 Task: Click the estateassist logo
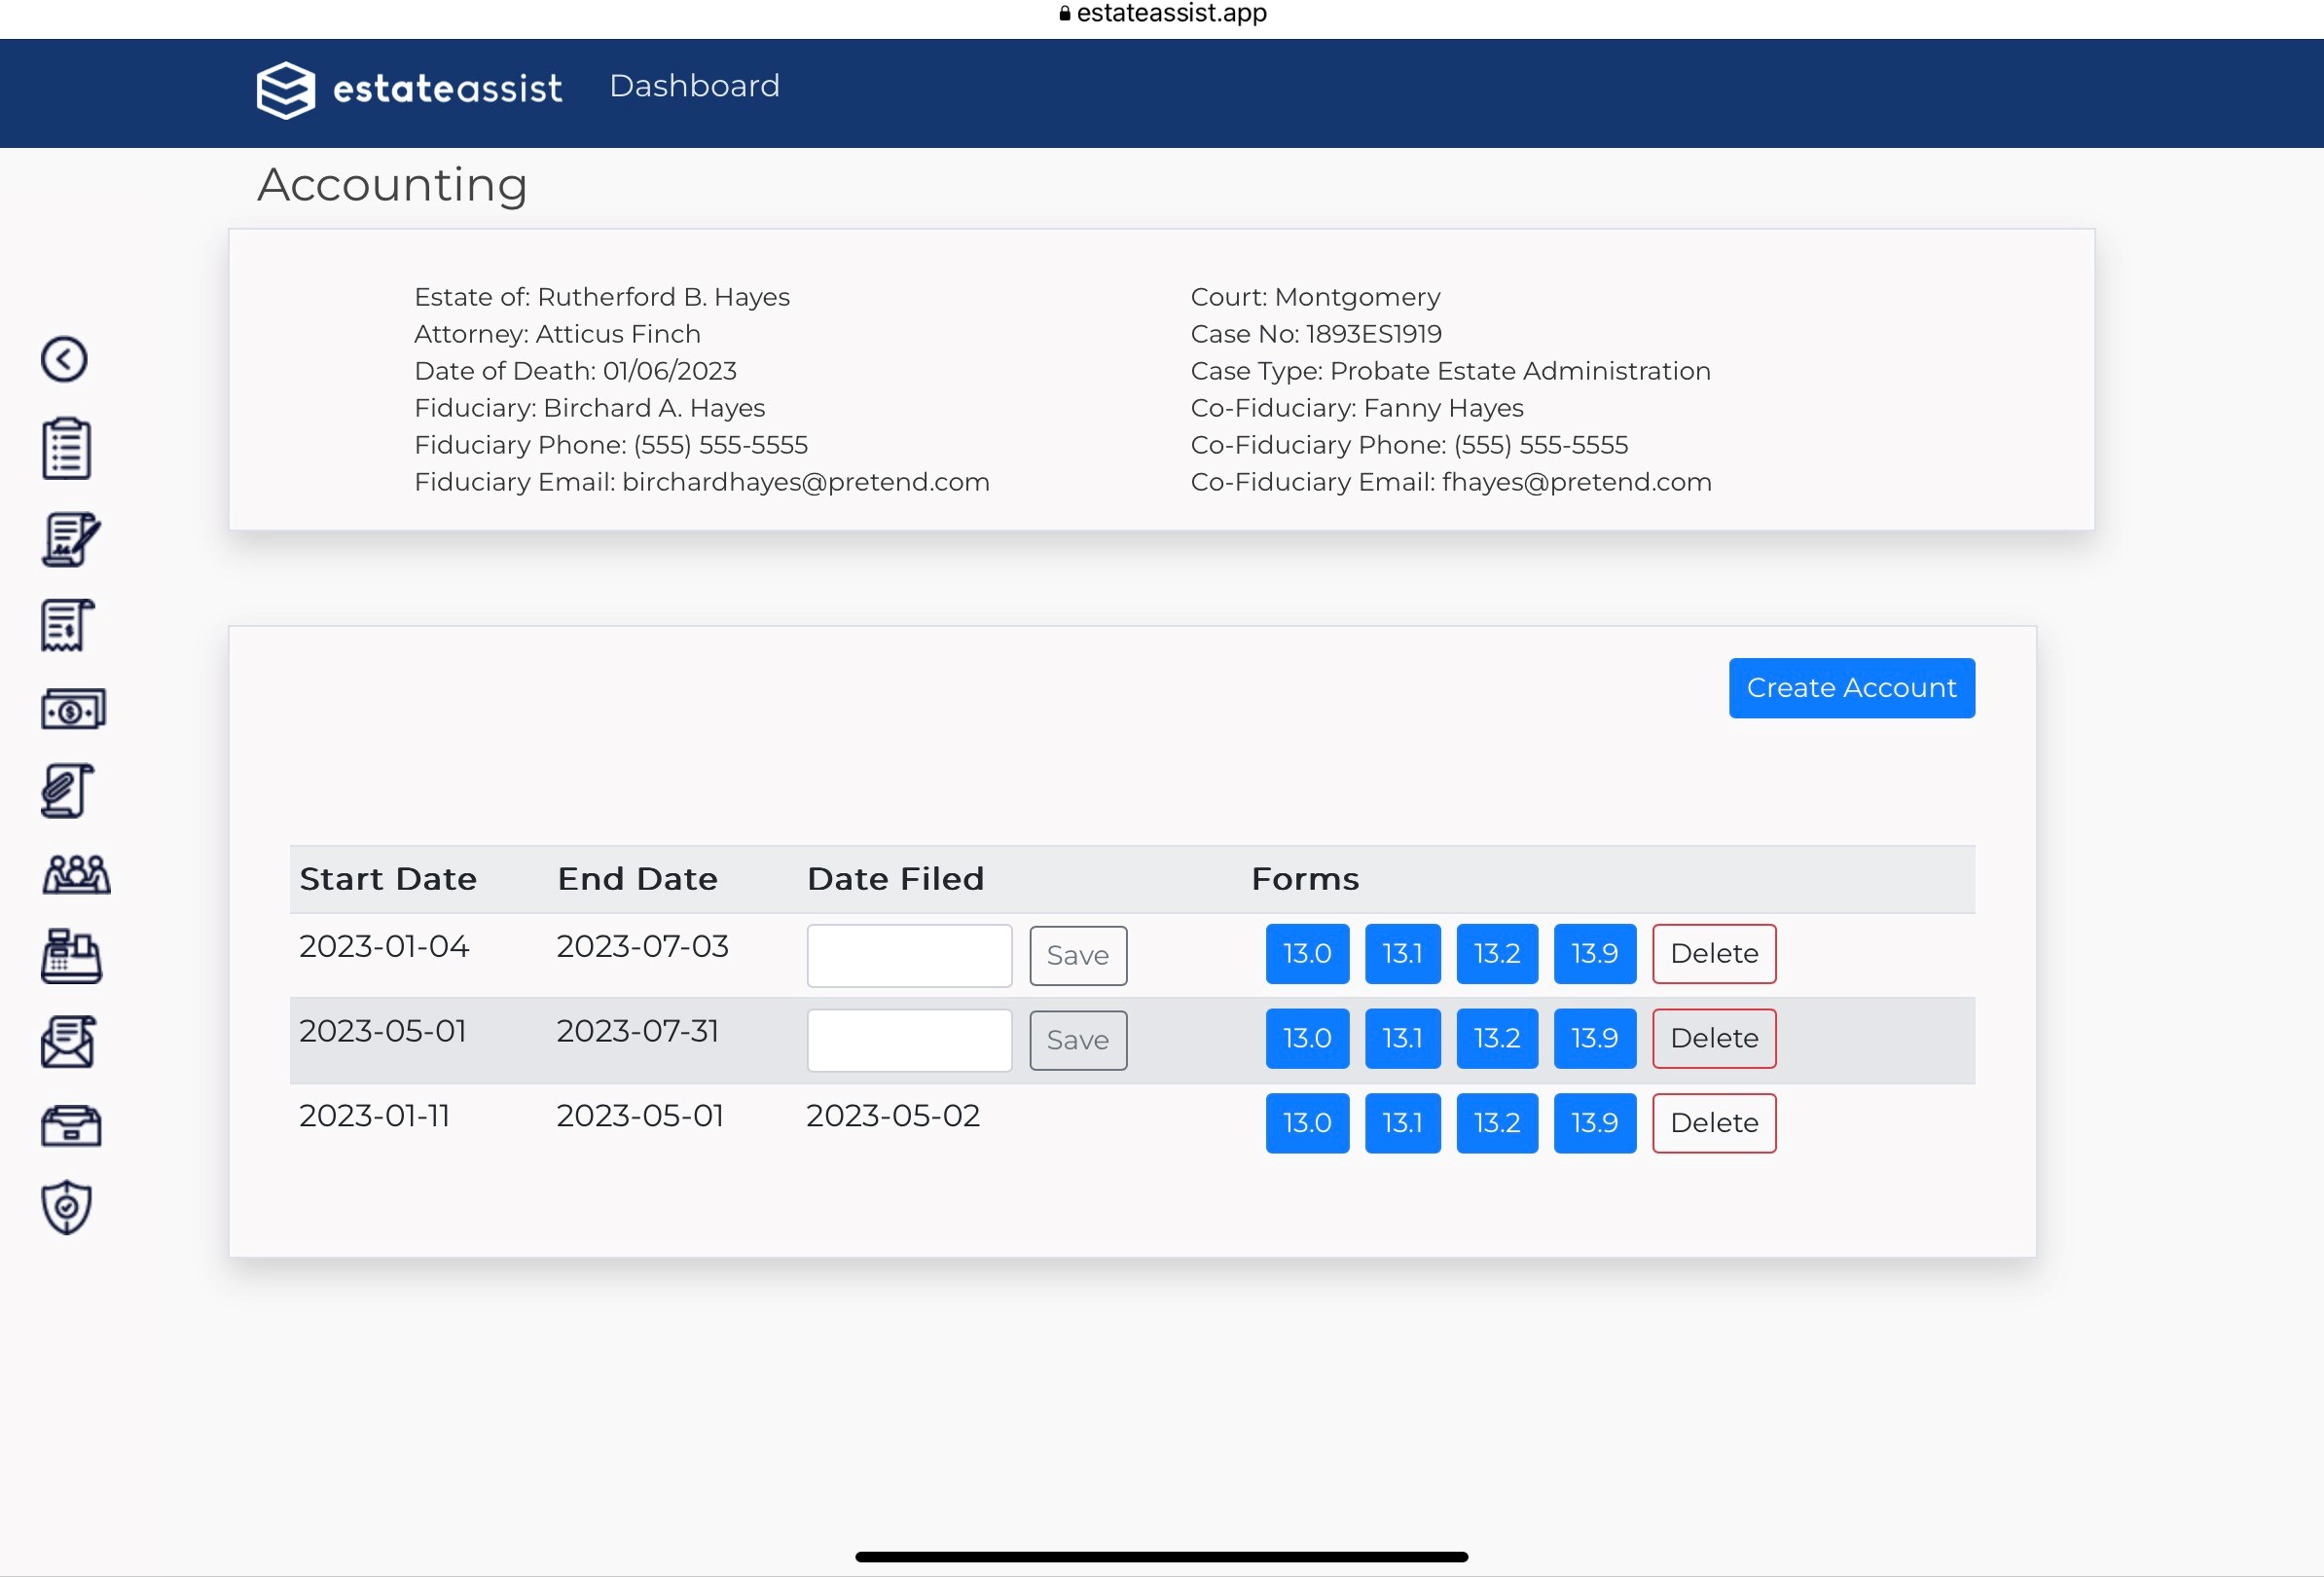[409, 90]
